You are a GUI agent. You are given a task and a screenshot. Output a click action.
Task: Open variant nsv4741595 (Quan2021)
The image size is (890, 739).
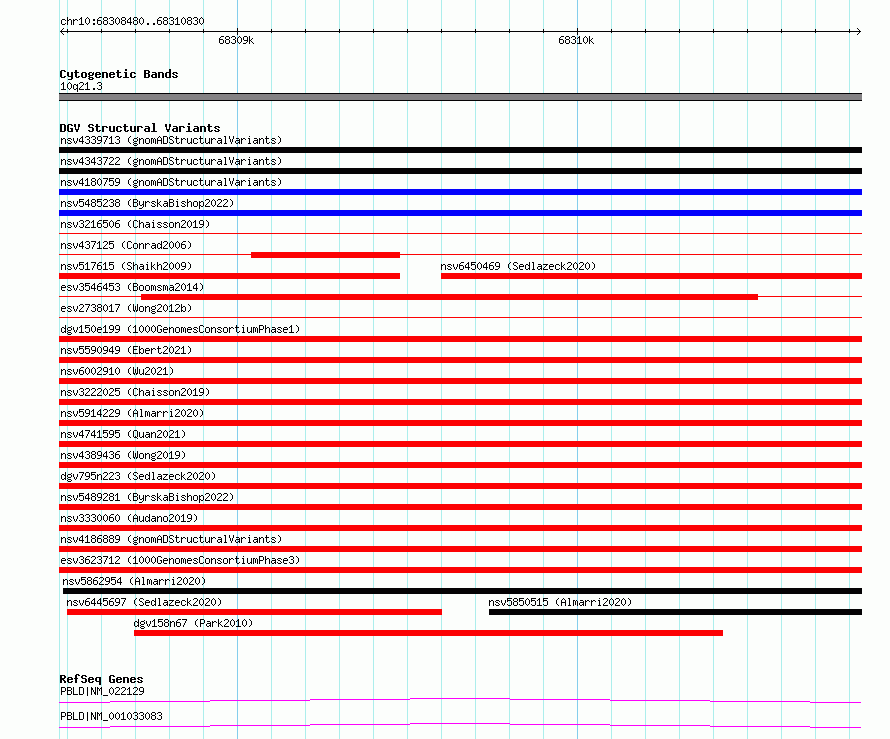pos(123,434)
